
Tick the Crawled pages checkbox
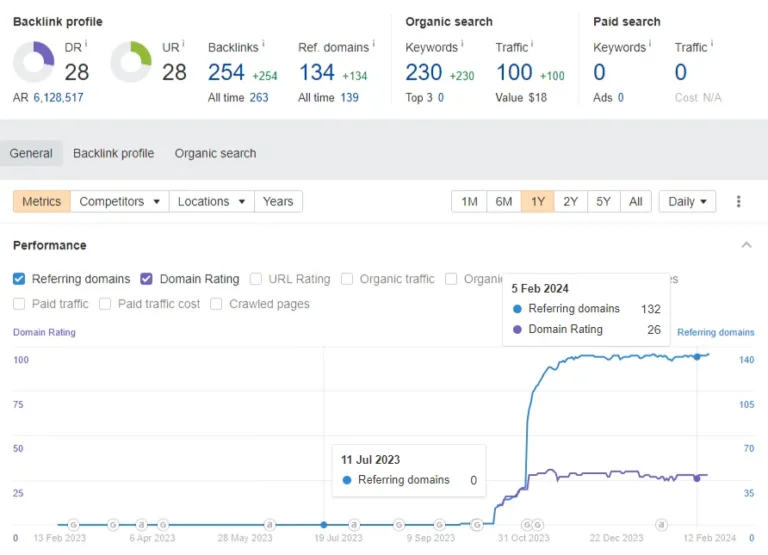pos(216,304)
